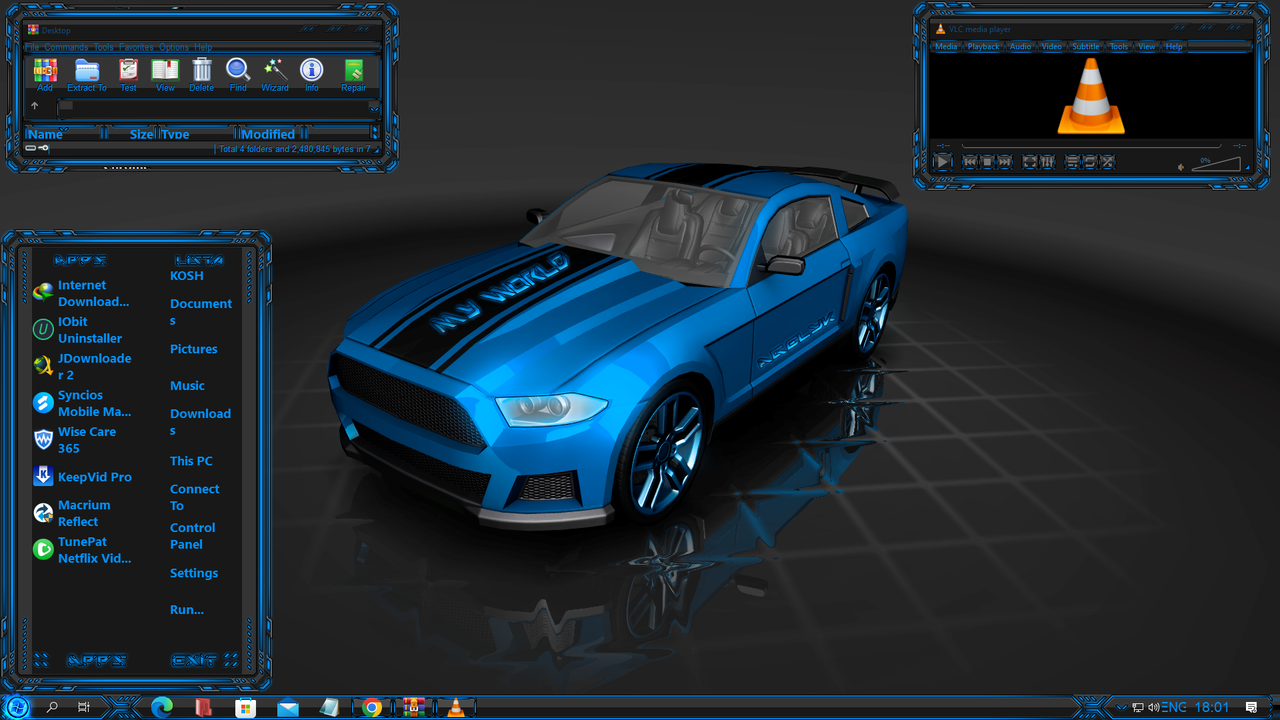1280x720 pixels.
Task: Click the Add icon in WinRAR toolbar
Action: coord(45,75)
